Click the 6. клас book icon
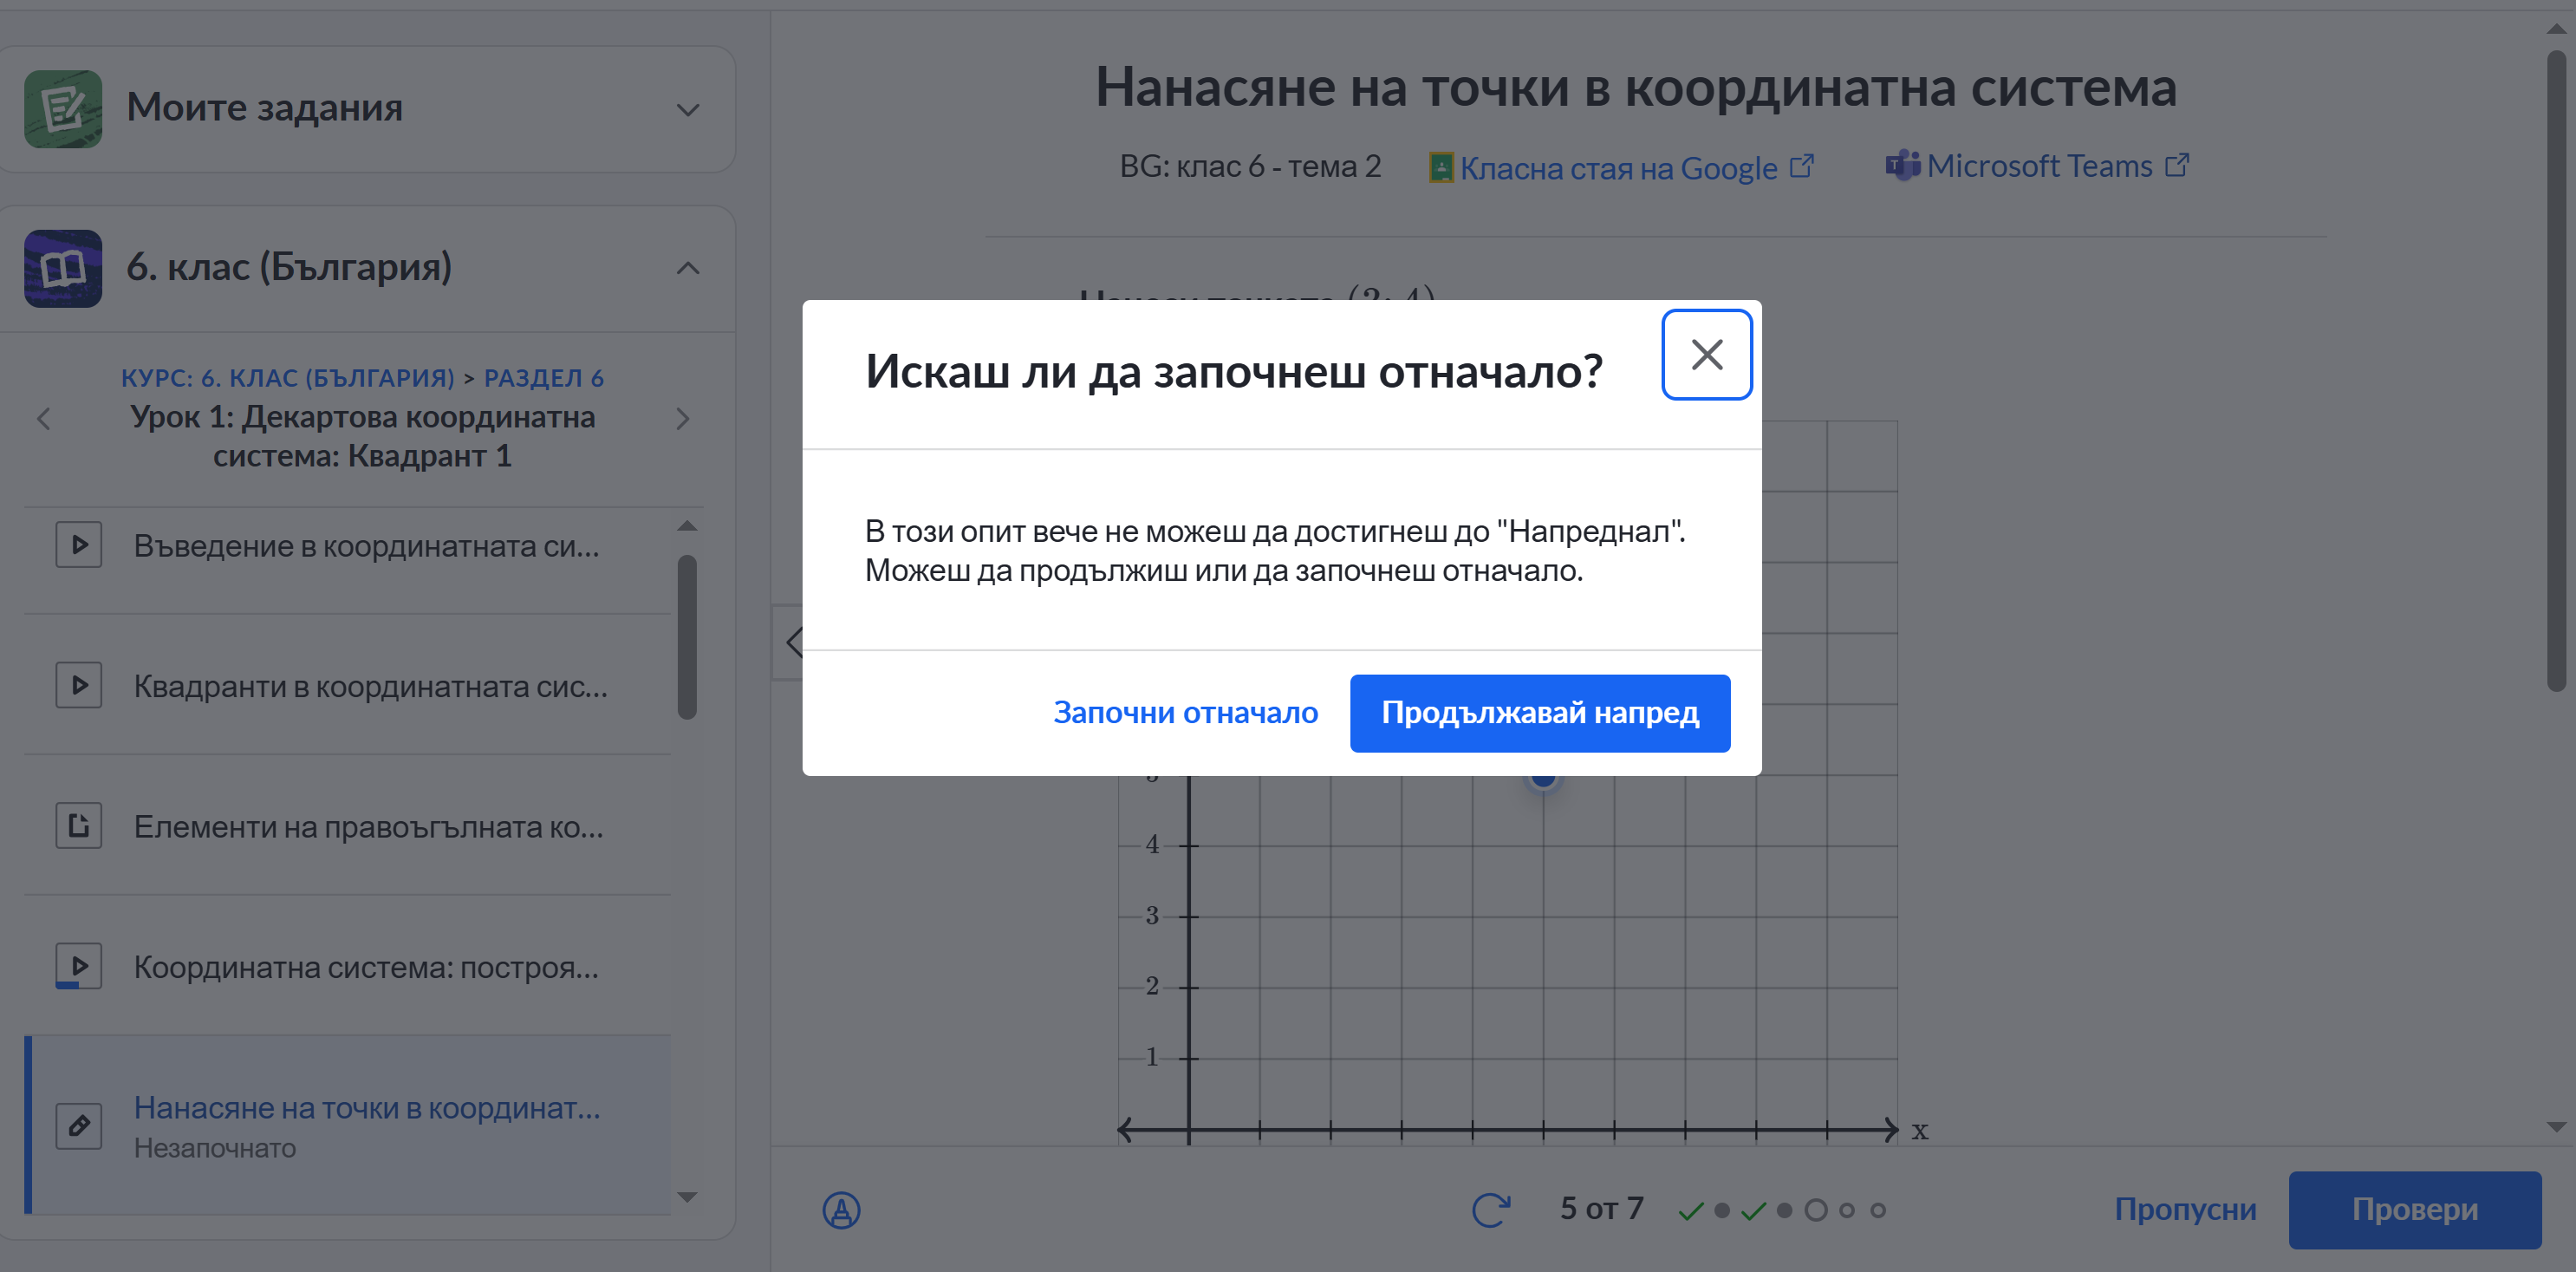The image size is (2576, 1272). [63, 268]
